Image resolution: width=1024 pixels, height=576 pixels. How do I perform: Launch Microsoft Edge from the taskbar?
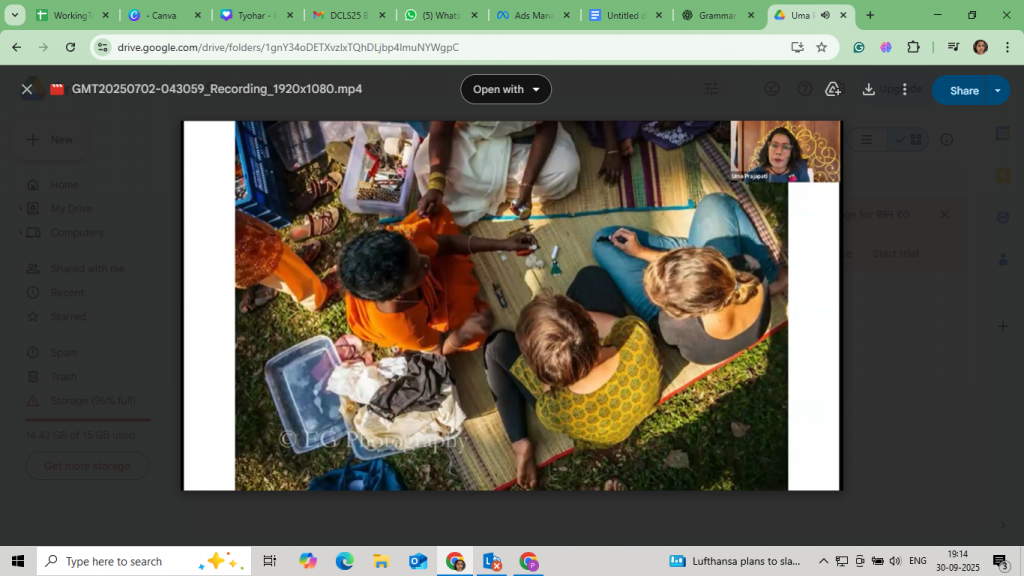pyautogui.click(x=345, y=561)
